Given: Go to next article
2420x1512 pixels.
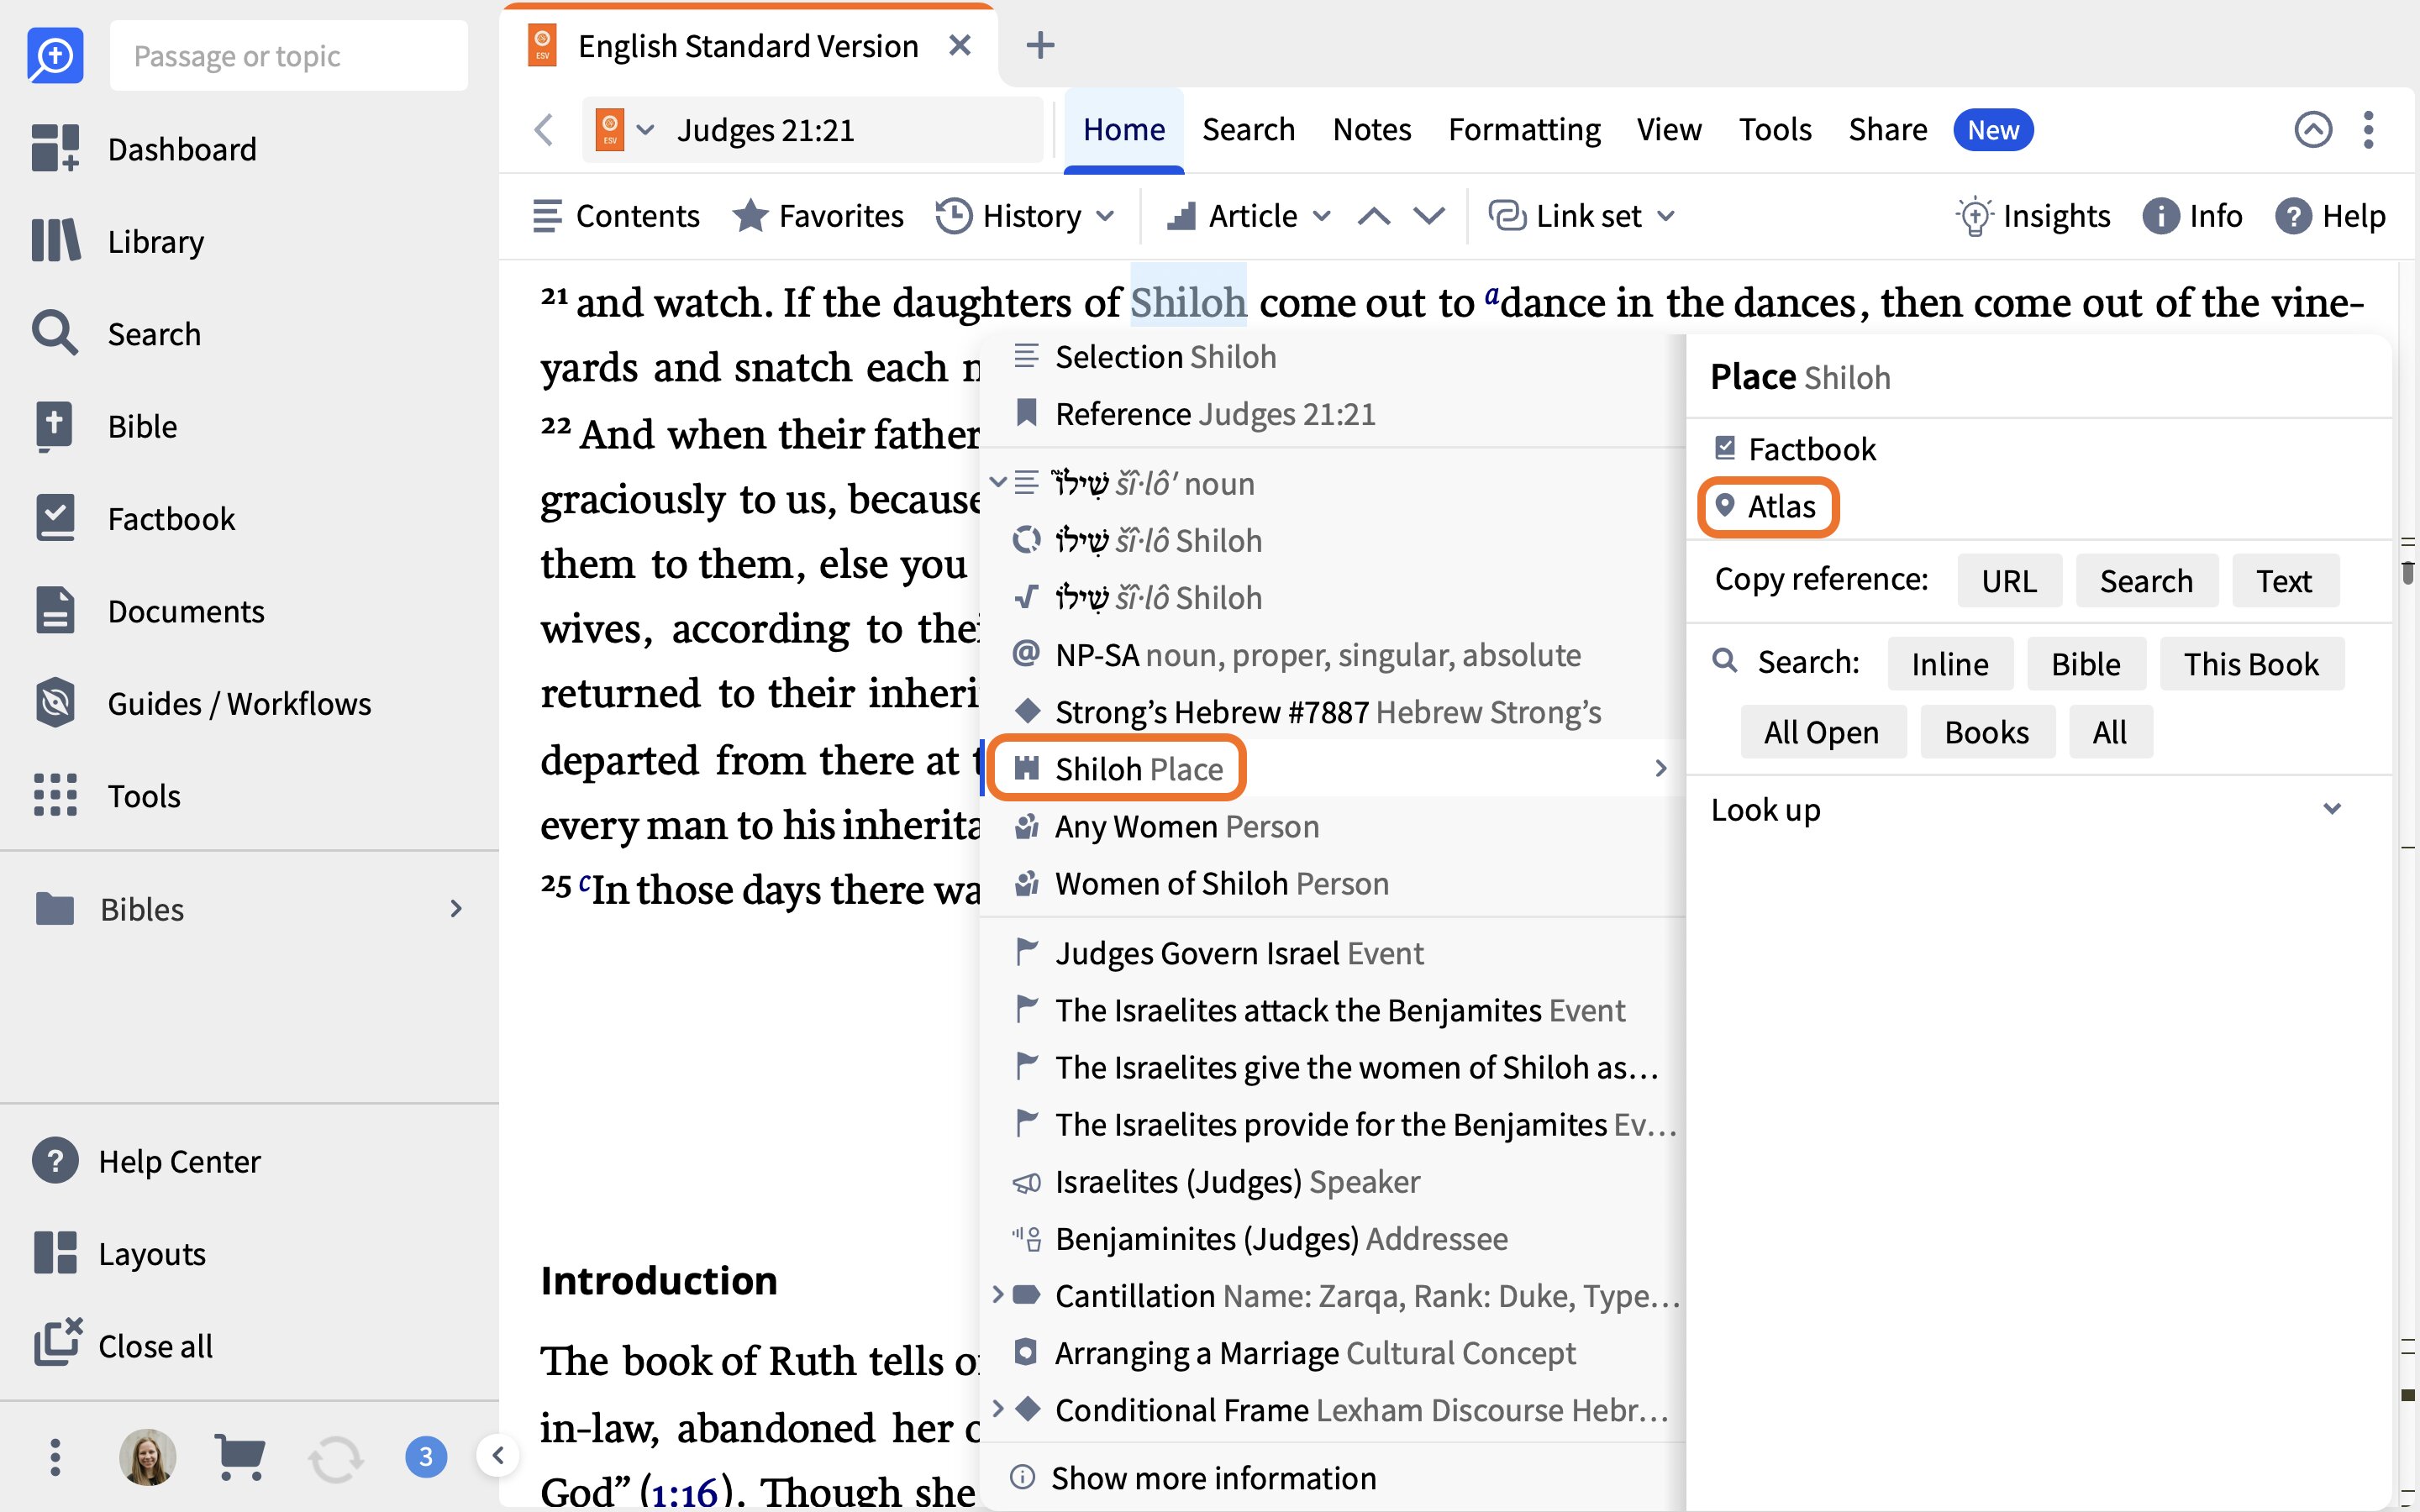Looking at the screenshot, I should pyautogui.click(x=1430, y=216).
